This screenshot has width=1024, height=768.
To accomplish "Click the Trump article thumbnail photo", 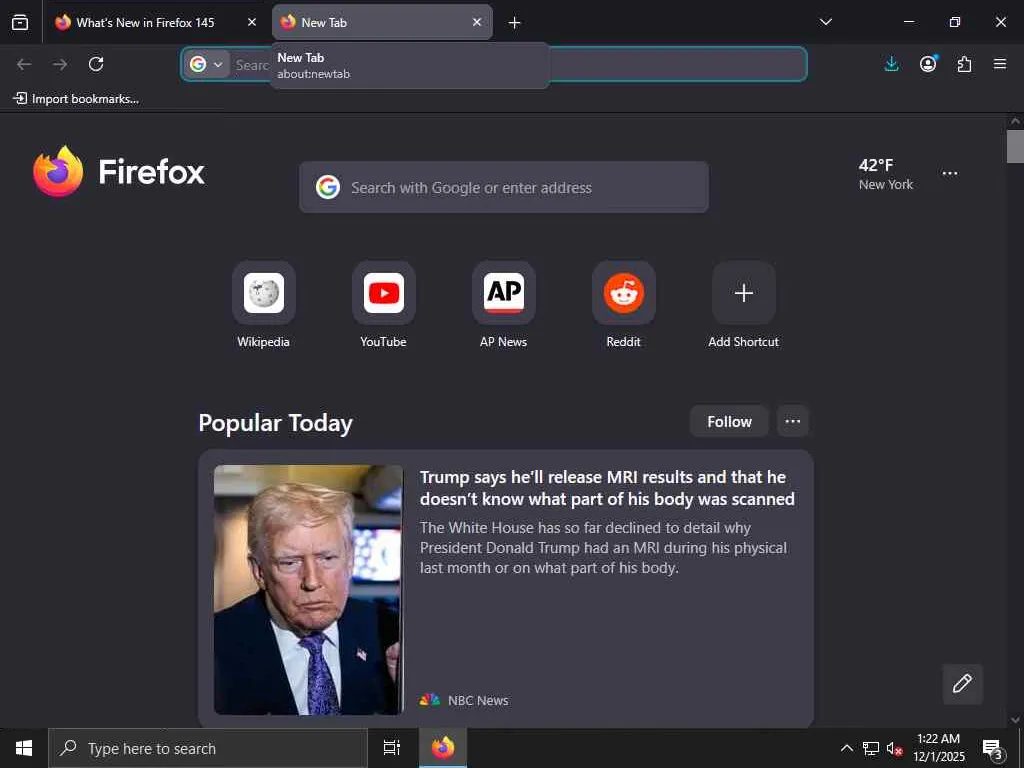I will (x=309, y=590).
